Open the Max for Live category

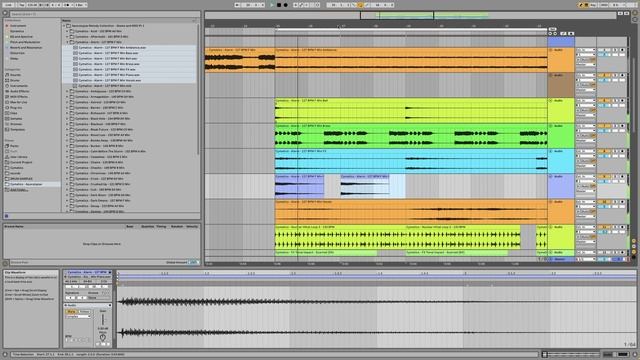pos(18,102)
